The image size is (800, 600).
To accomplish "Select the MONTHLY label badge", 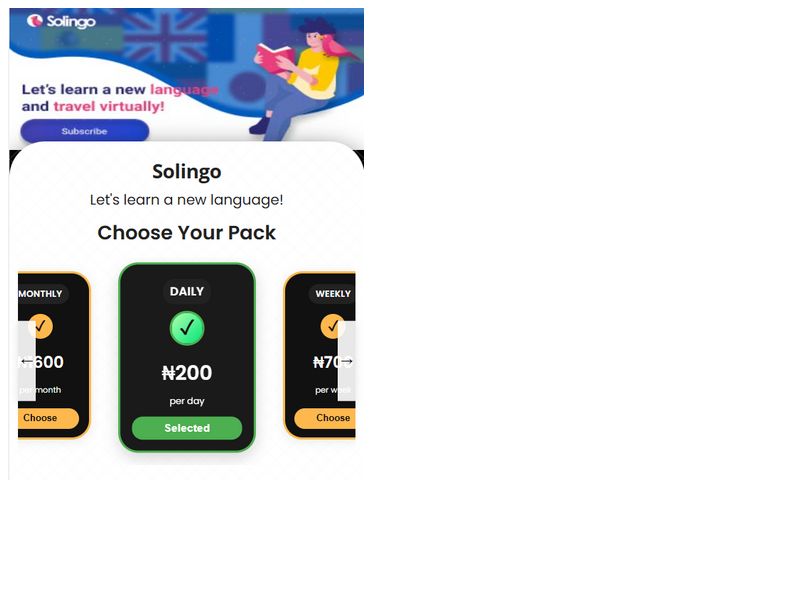I will [x=42, y=294].
